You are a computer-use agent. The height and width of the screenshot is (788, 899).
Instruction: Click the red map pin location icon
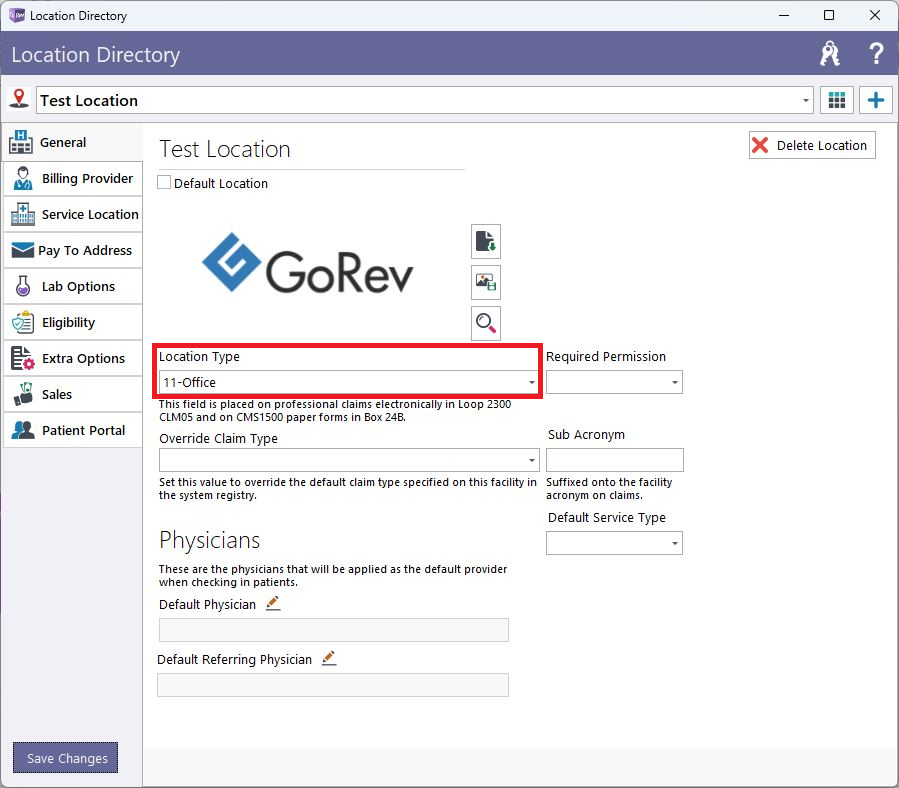(19, 99)
